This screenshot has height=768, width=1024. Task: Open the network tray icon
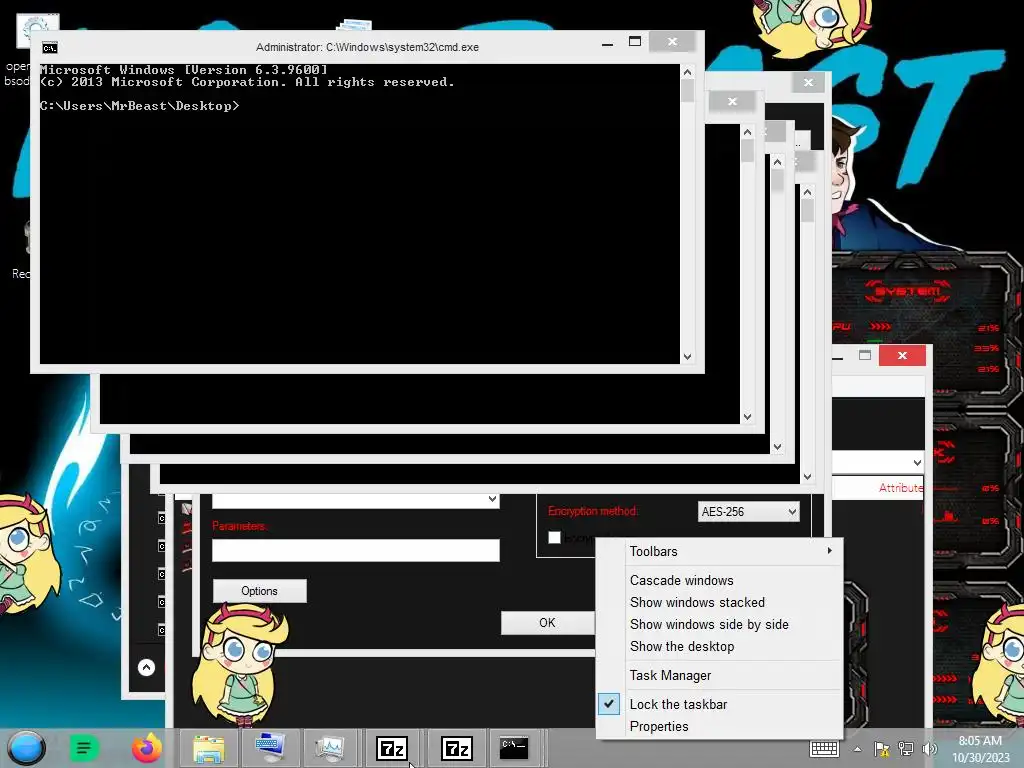906,749
